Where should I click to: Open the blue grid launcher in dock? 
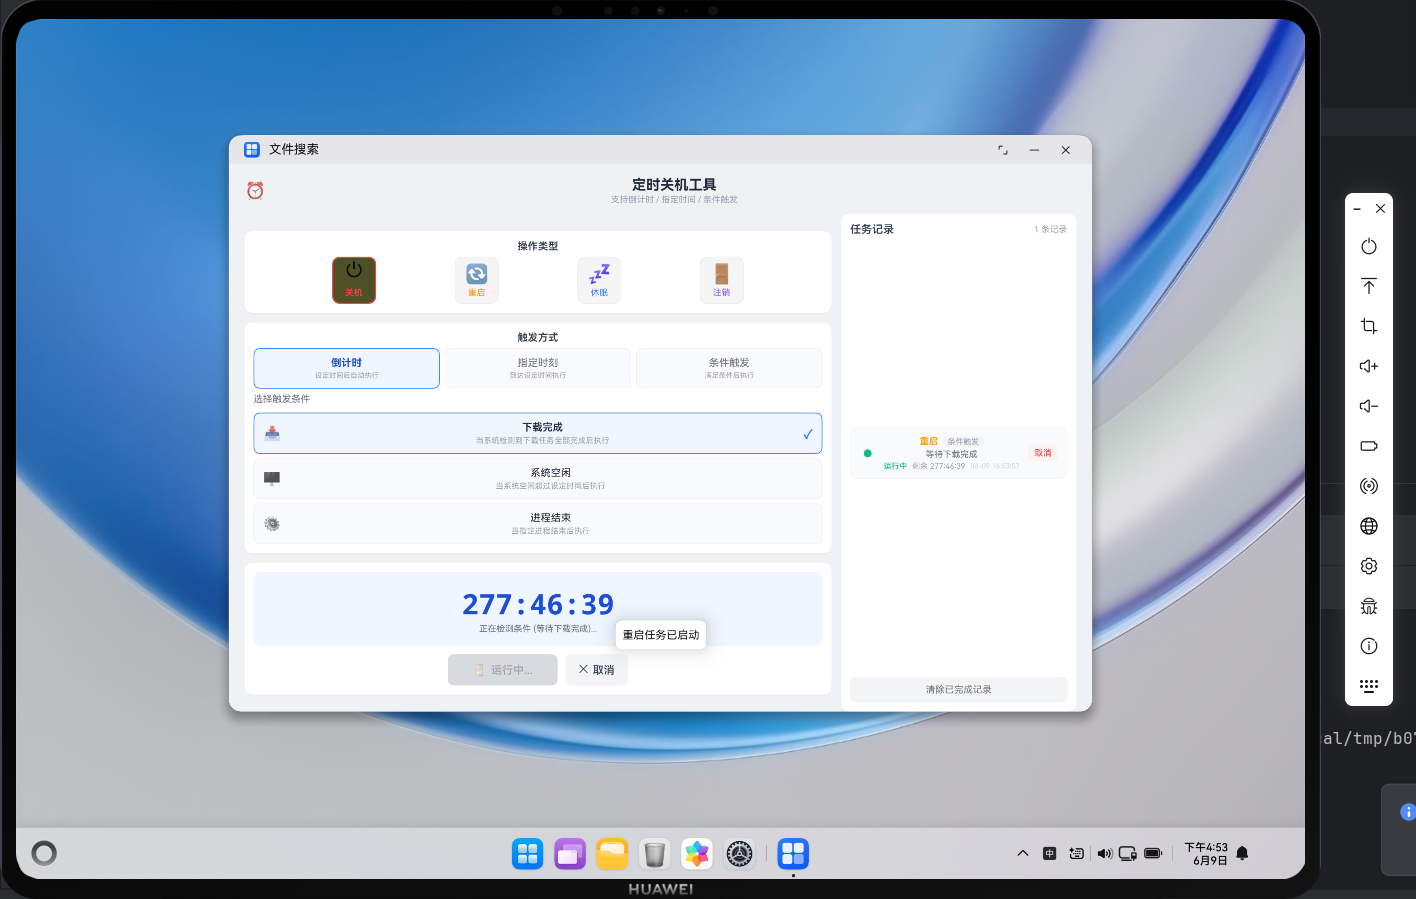[528, 853]
